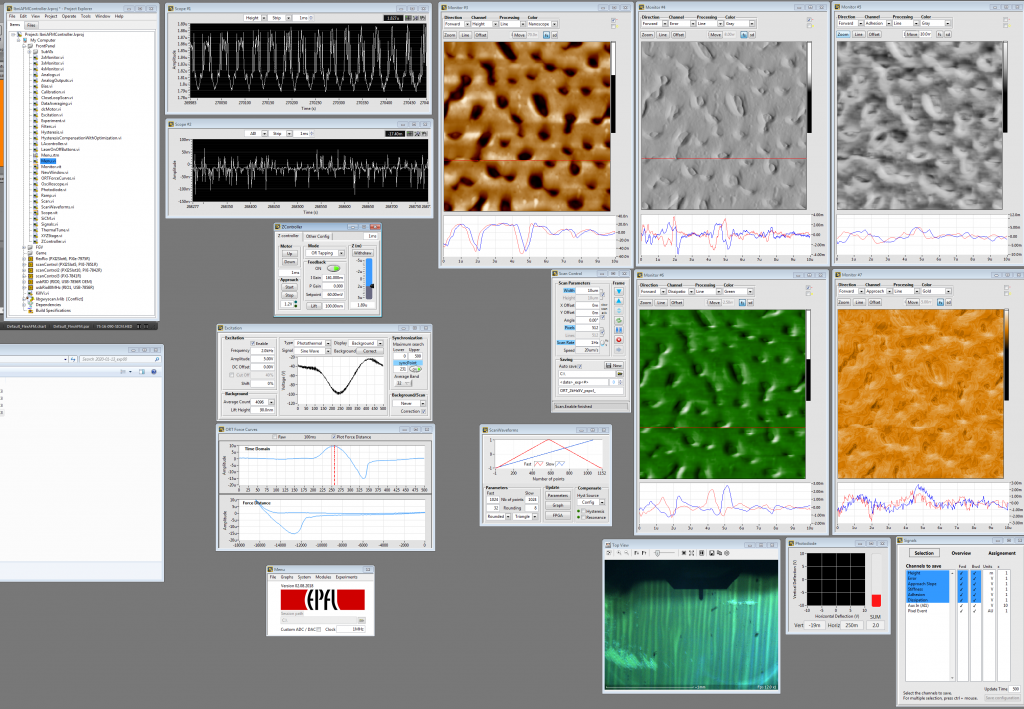
Task: Start downward scan with blue down-arrow in Scan Control
Action: (x=619, y=292)
